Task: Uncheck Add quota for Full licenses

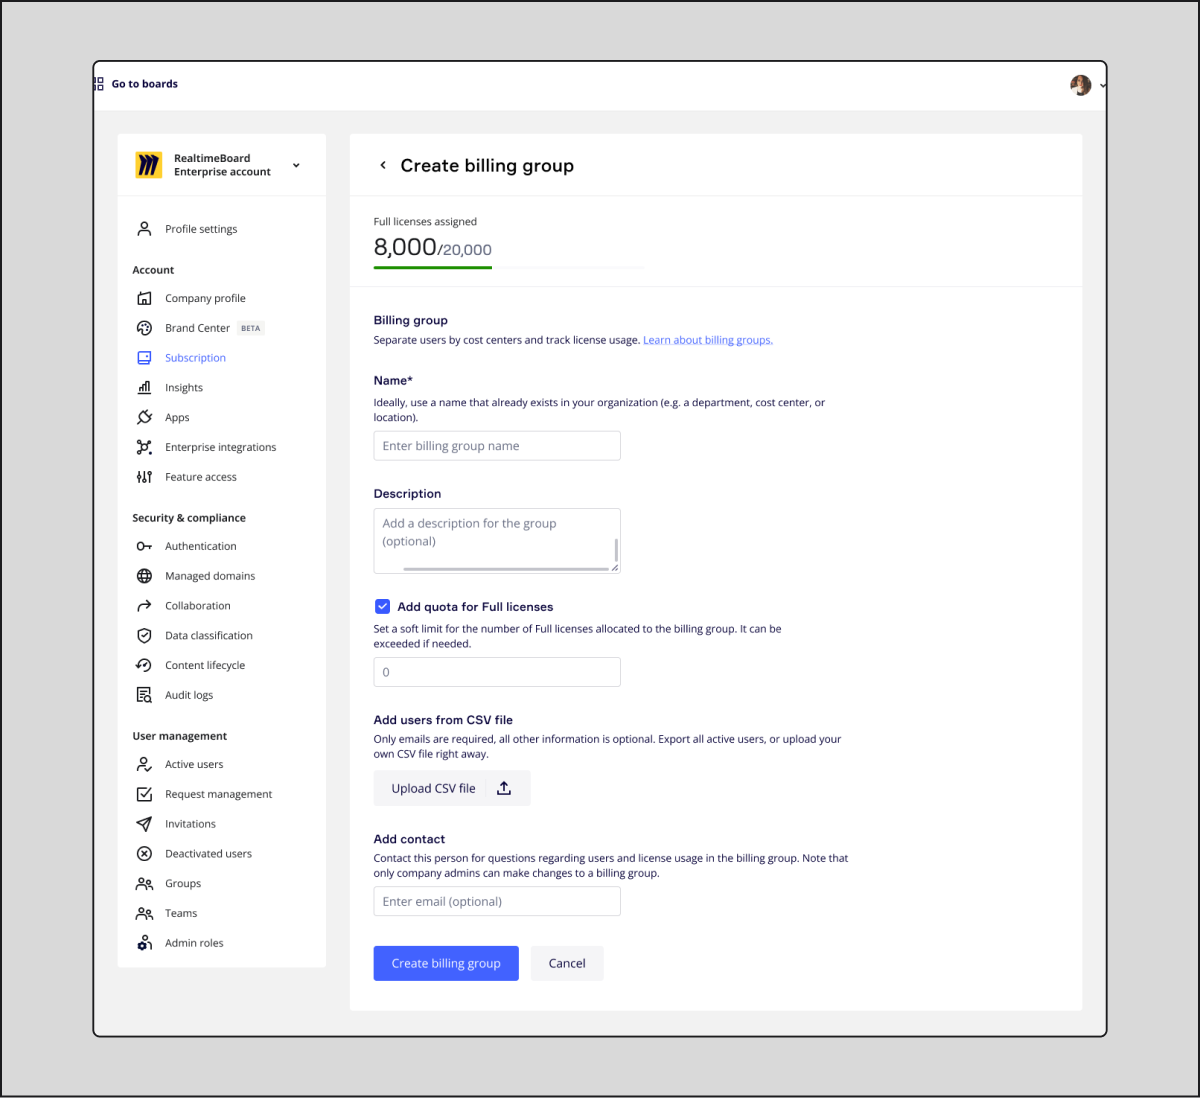Action: tap(382, 607)
